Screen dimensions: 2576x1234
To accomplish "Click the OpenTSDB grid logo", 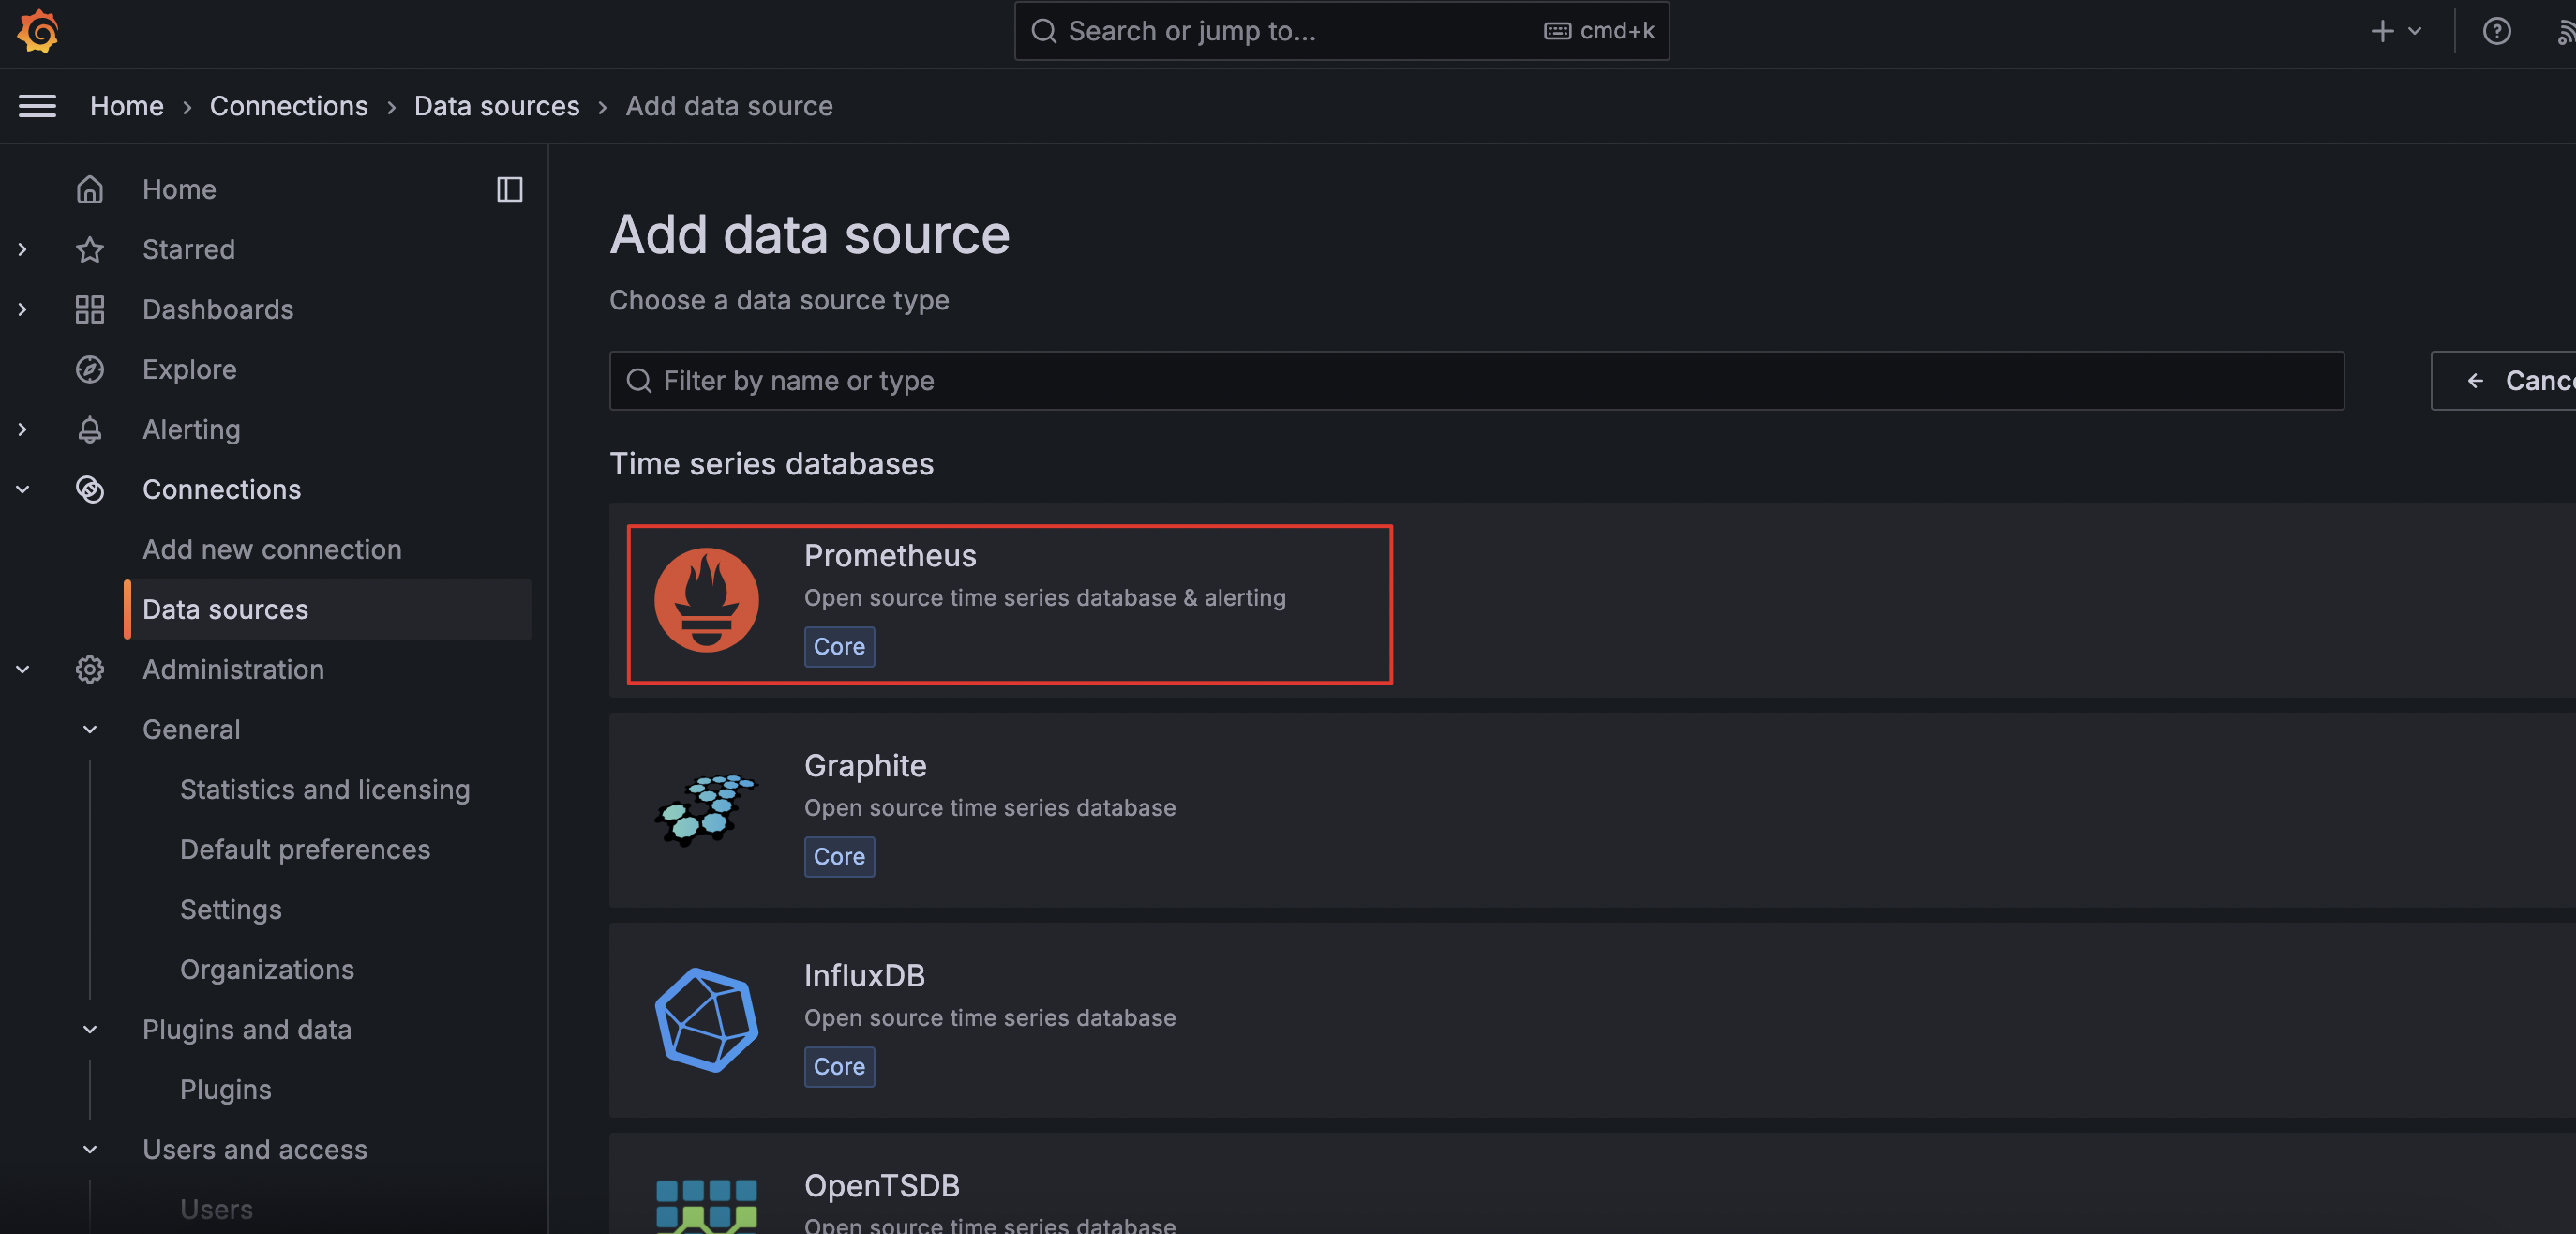I will 706,1205.
